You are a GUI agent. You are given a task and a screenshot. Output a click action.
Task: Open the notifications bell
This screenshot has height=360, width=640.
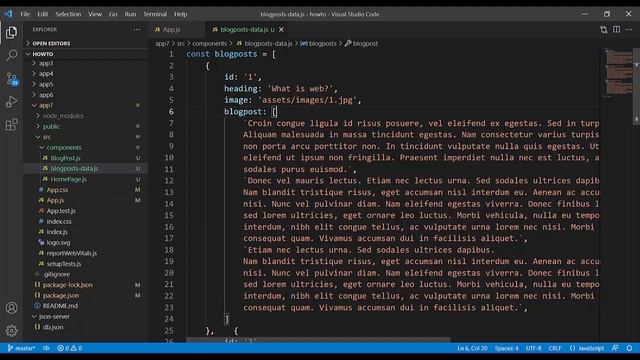629,348
